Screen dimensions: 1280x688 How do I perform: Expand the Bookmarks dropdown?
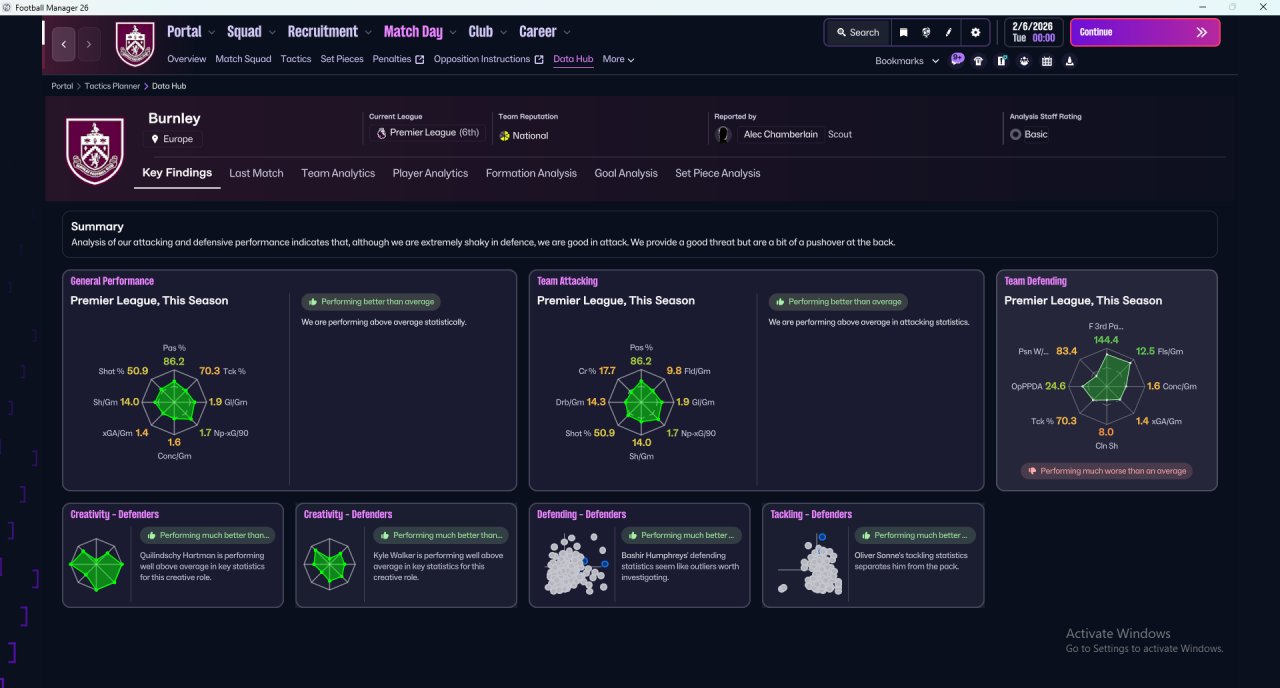(x=907, y=61)
